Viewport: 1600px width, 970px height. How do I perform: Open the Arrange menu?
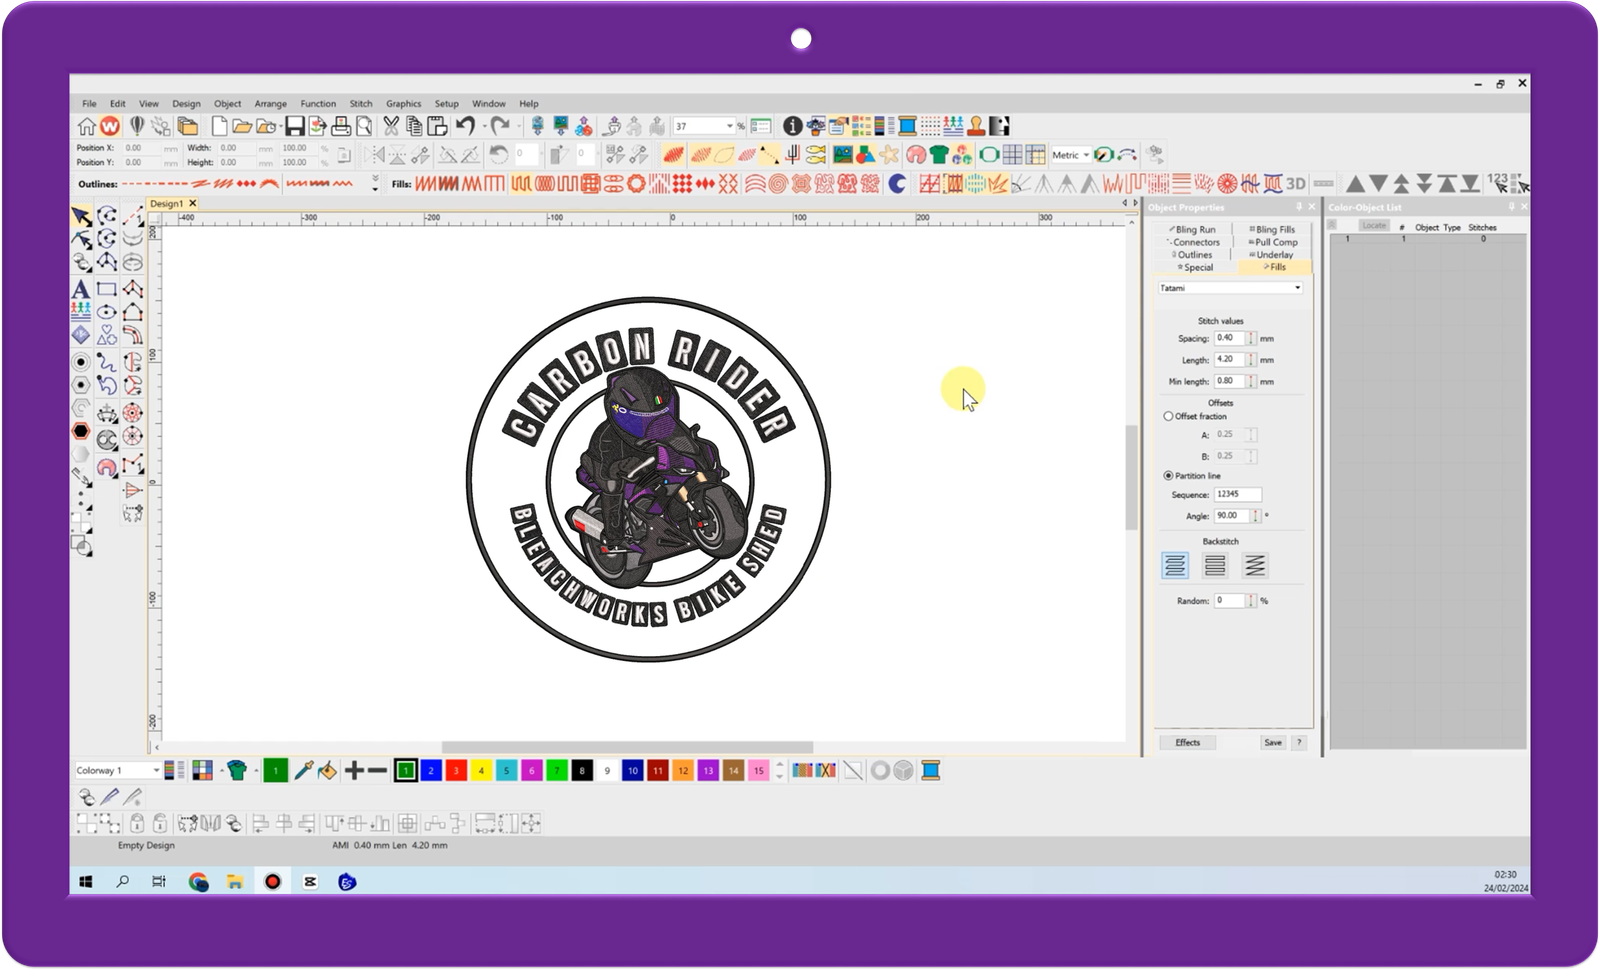[270, 104]
